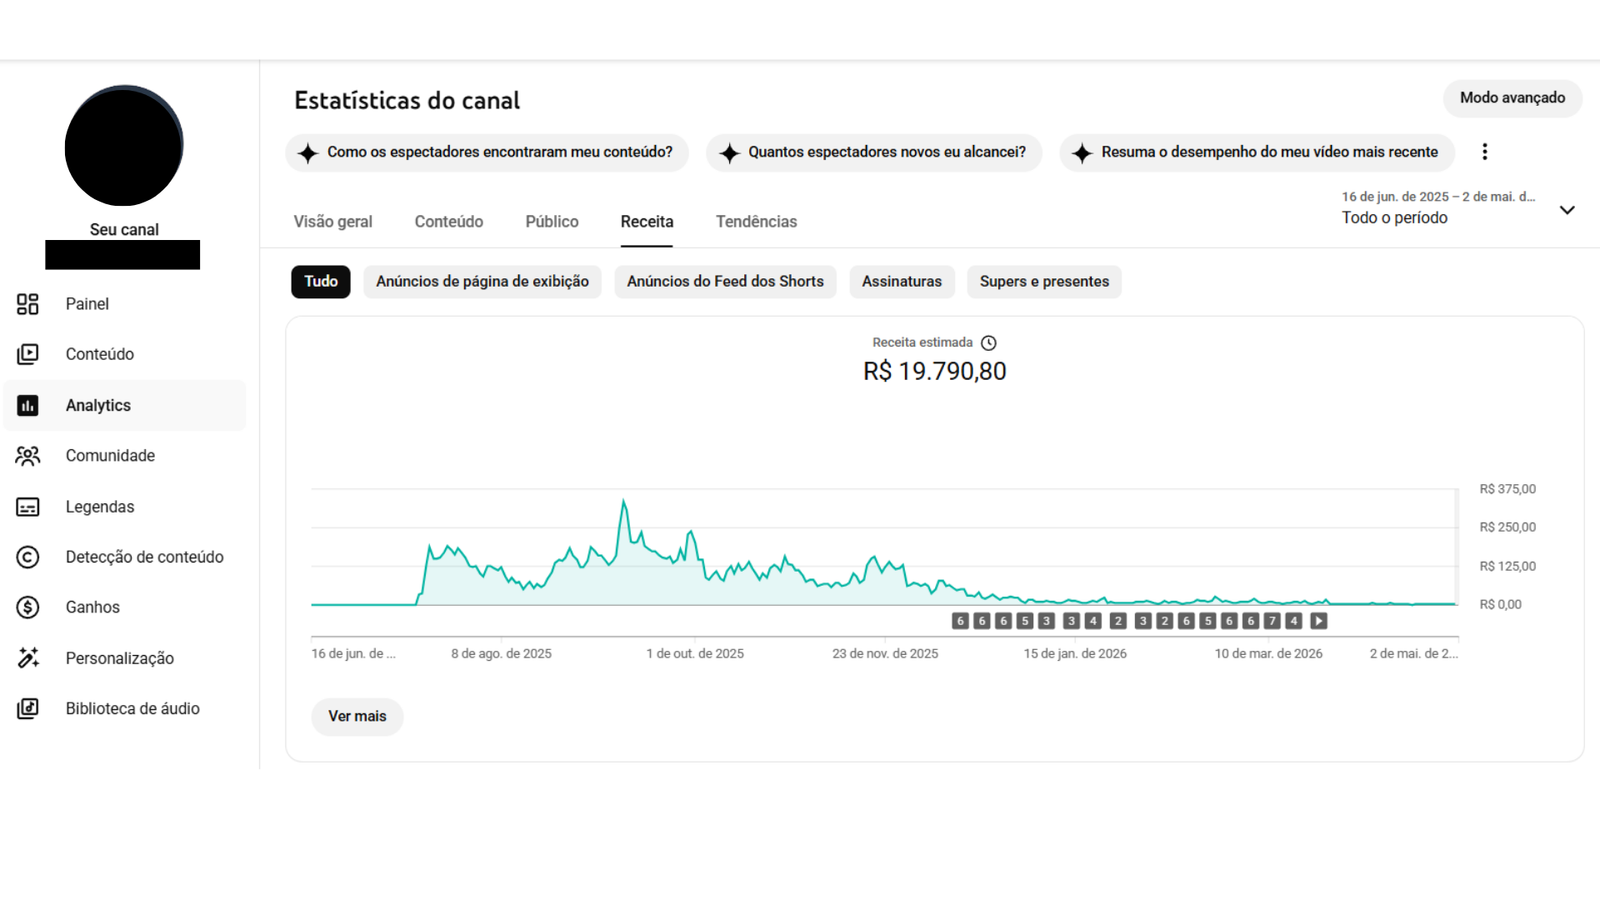Click the Seu canal label
The width and height of the screenshot is (1600, 900).
tap(124, 230)
